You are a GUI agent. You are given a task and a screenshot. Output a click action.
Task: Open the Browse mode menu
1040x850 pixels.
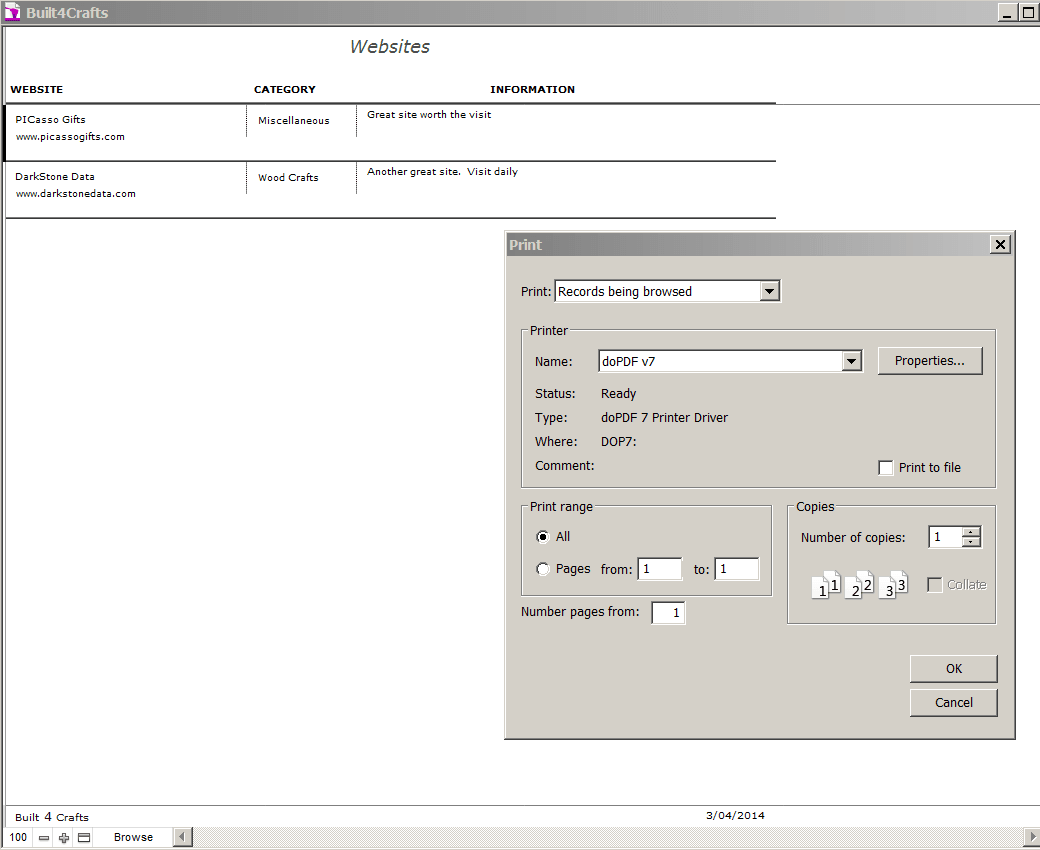(133, 838)
